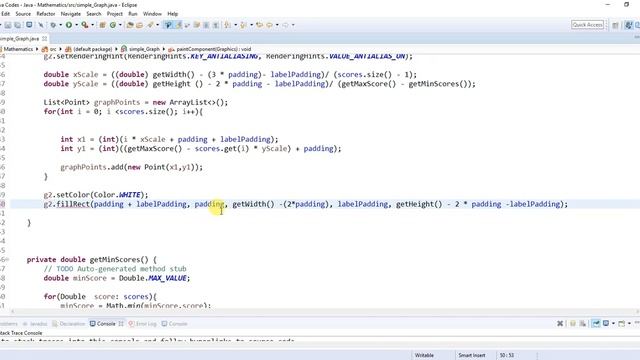Click the Color.WHITE text in code
Viewport: 640px width, 360px height.
[x=118, y=195]
